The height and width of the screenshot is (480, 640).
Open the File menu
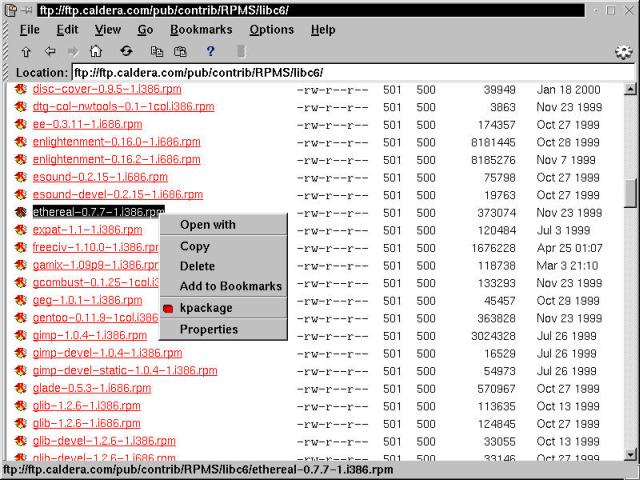coord(30,30)
